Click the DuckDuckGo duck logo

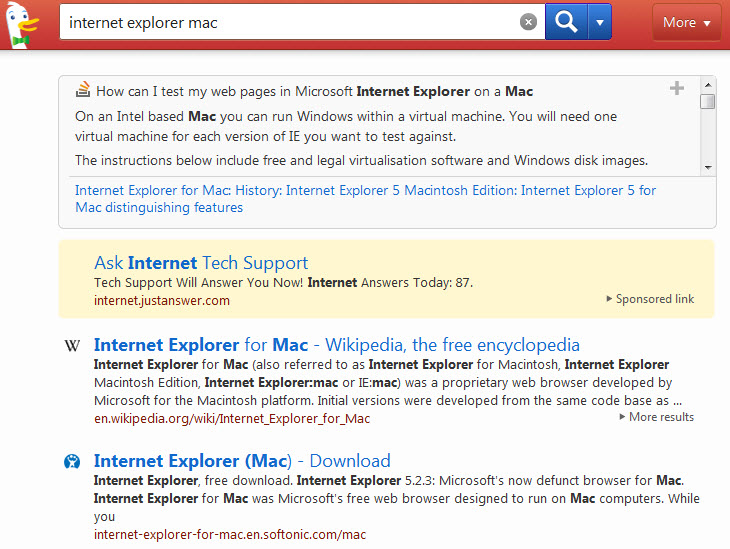(24, 23)
